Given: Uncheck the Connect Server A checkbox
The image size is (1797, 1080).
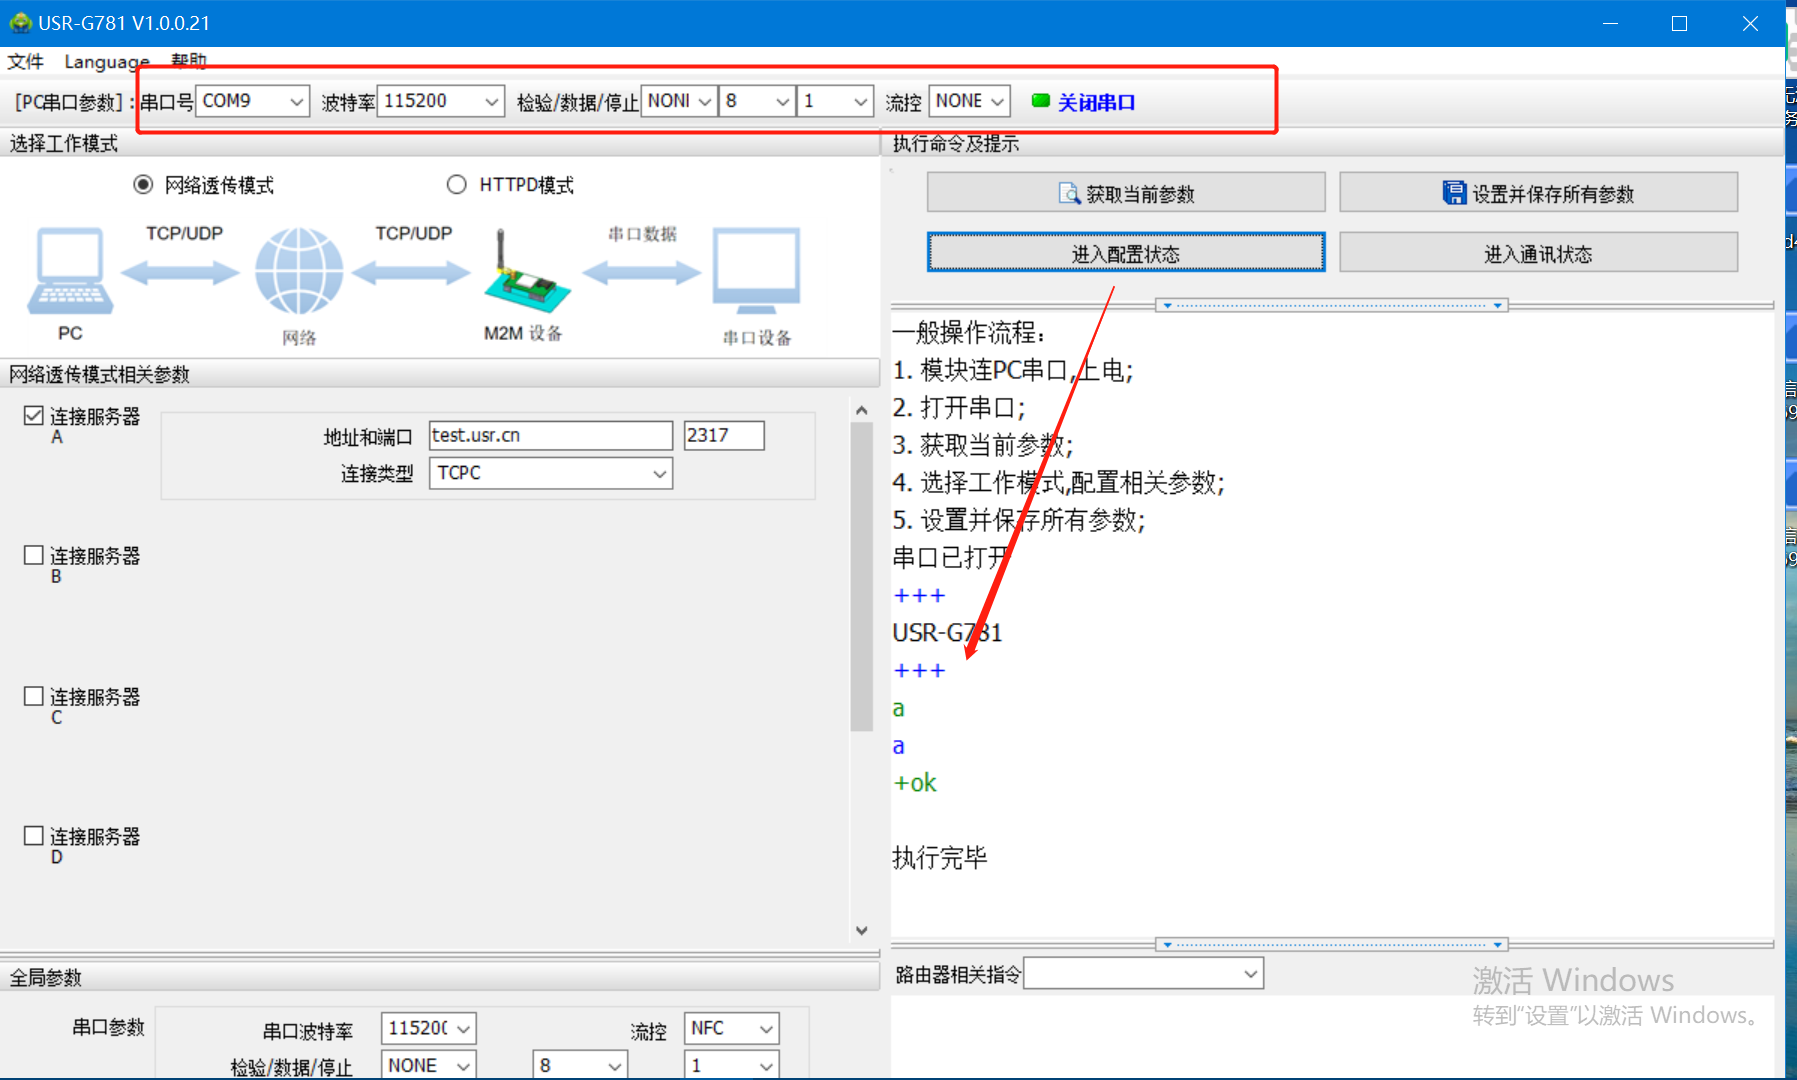Looking at the screenshot, I should (x=34, y=416).
